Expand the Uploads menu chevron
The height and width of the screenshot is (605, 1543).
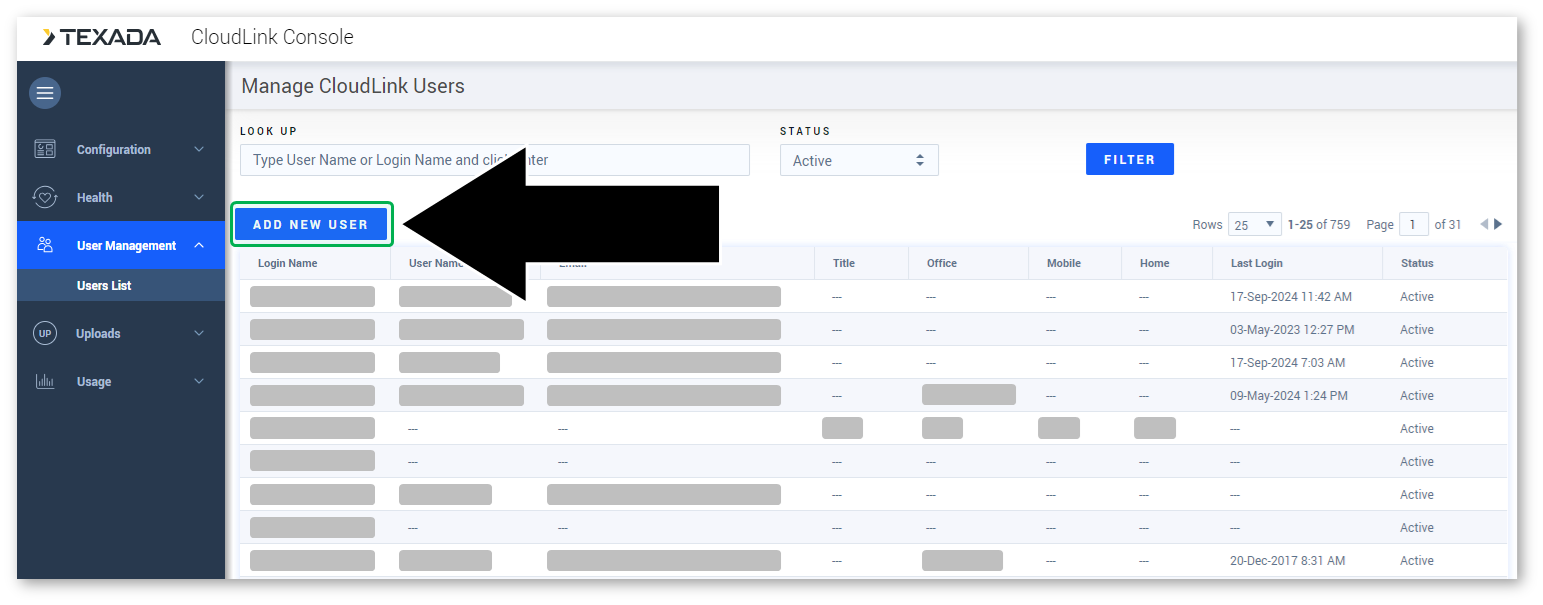(199, 333)
